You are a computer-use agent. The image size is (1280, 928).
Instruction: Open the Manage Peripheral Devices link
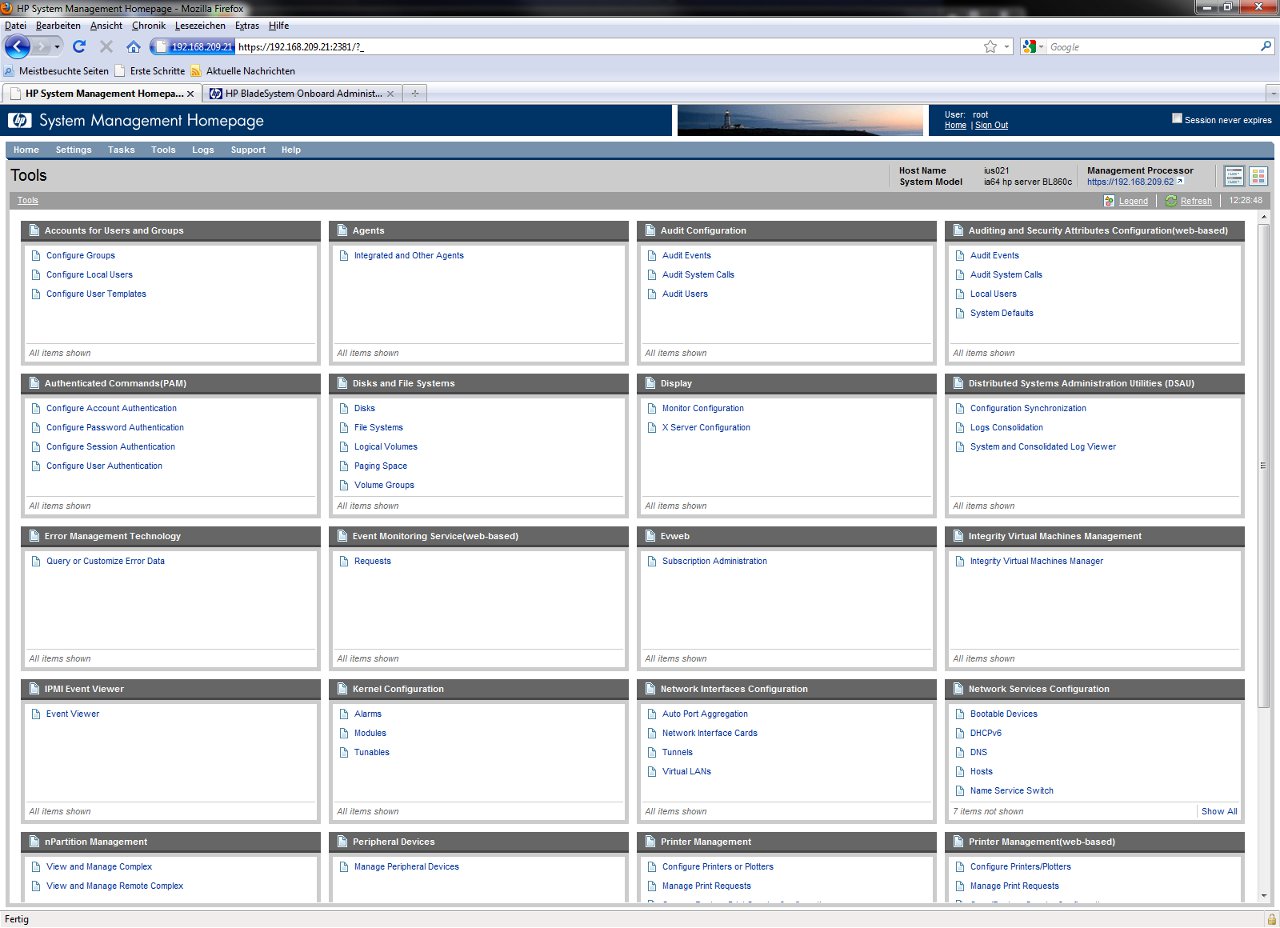[x=406, y=867]
